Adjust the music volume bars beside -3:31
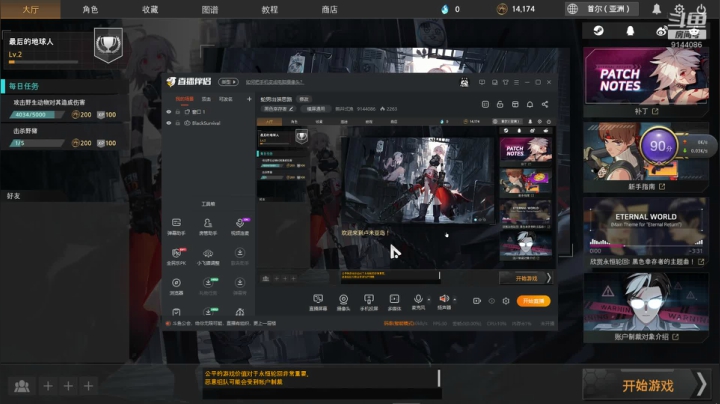The image size is (720, 404). tap(698, 242)
